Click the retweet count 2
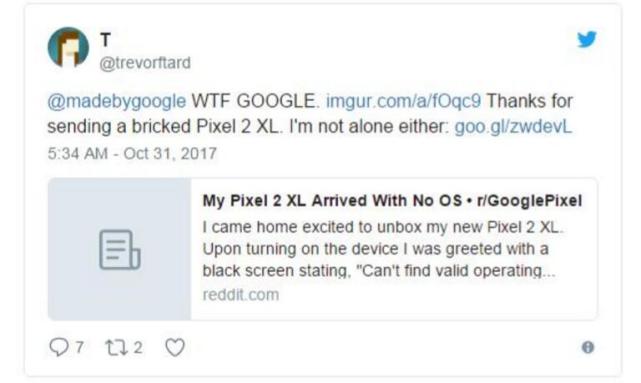641x383 pixels. [138, 347]
